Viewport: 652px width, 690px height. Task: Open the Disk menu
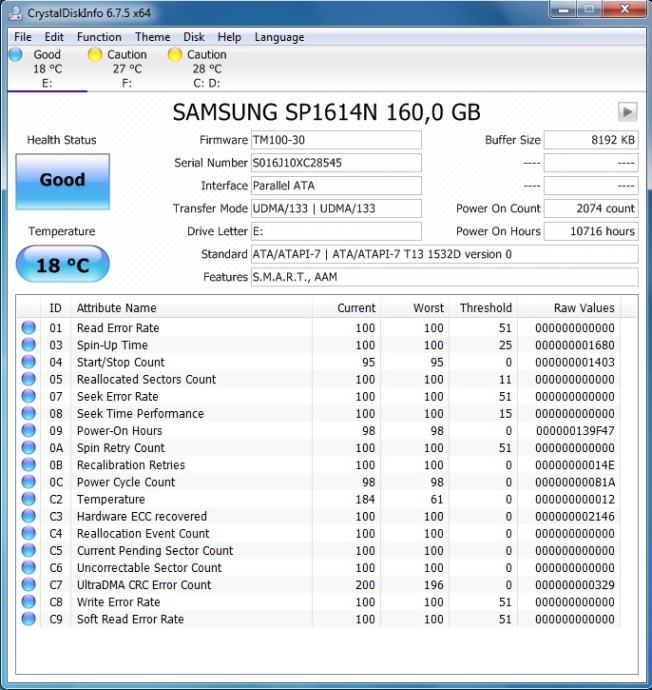[x=194, y=37]
